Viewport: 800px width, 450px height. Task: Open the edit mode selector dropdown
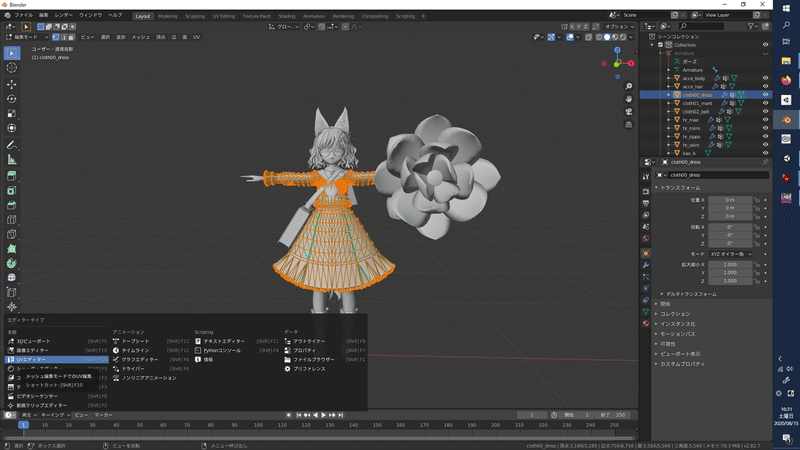tap(25, 36)
